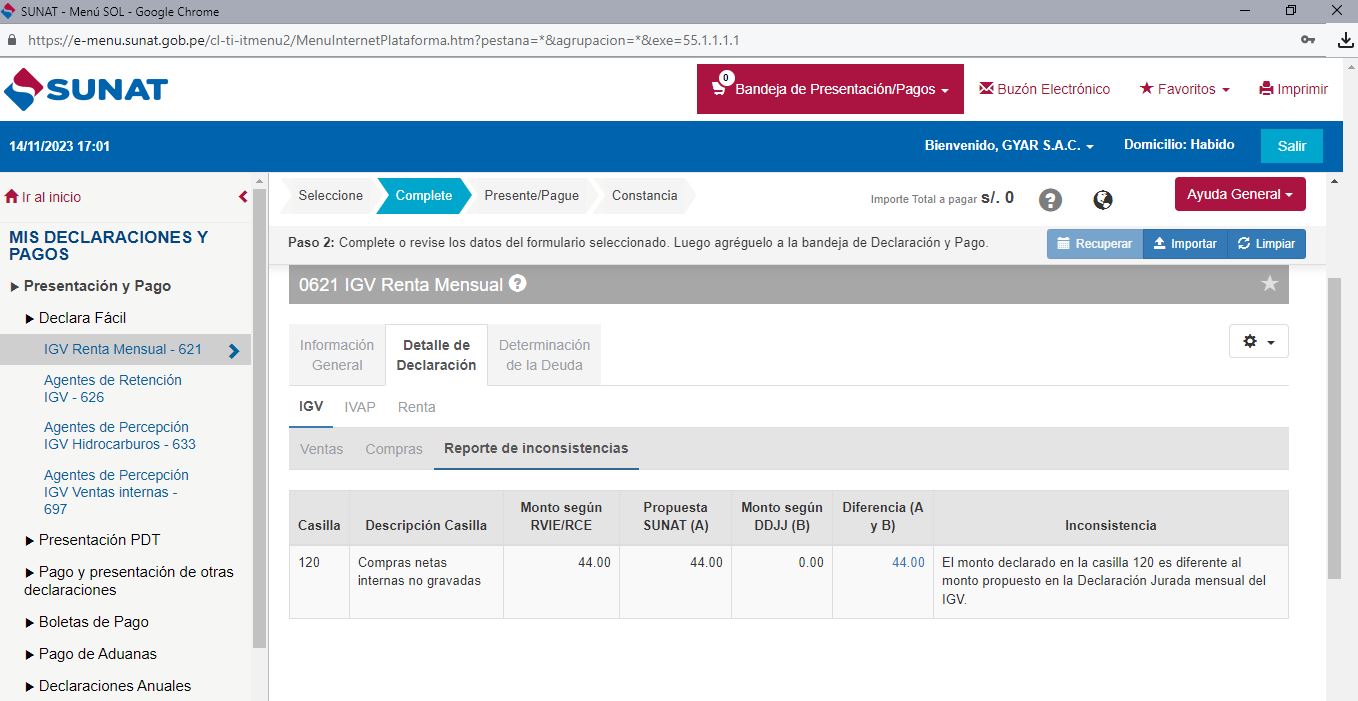Expand the Favoritos menu
This screenshot has width=1358, height=701.
(x=1184, y=89)
